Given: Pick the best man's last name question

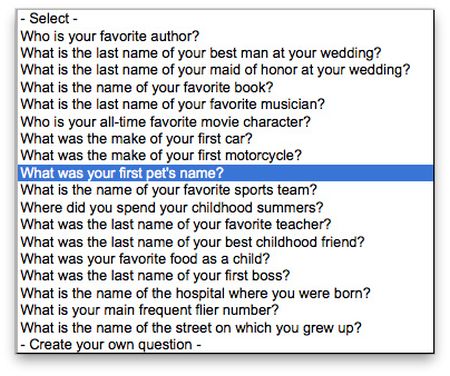Looking at the screenshot, I should (x=225, y=53).
